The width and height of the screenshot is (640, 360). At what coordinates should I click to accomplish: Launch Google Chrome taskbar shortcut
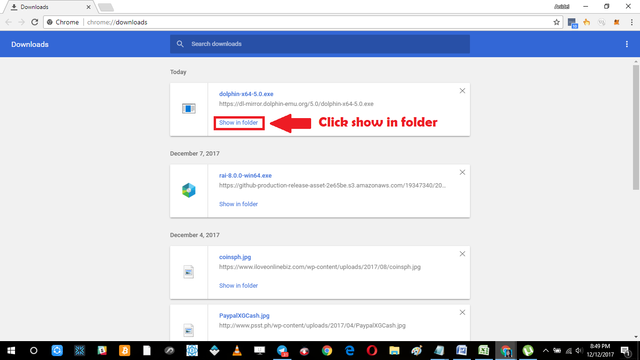click(x=327, y=351)
